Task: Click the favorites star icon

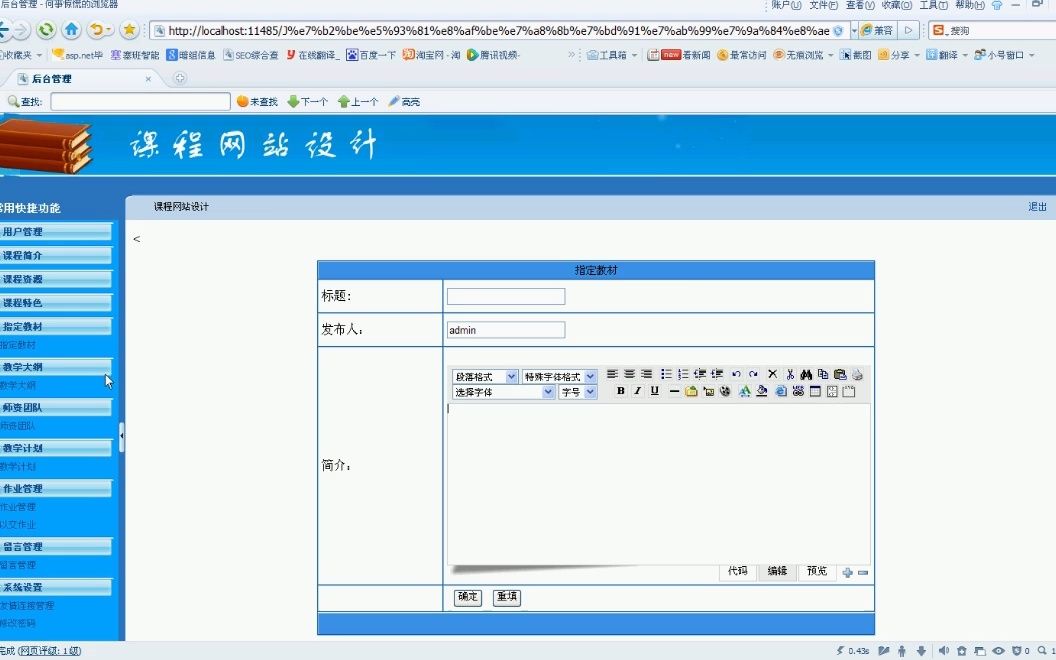Action: click(129, 30)
